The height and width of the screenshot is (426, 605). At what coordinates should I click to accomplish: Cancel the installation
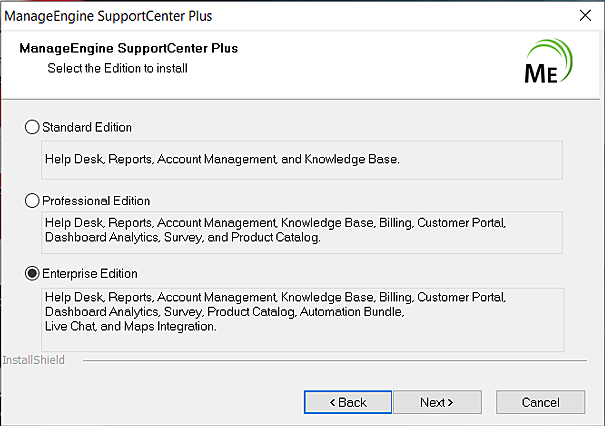[540, 402]
